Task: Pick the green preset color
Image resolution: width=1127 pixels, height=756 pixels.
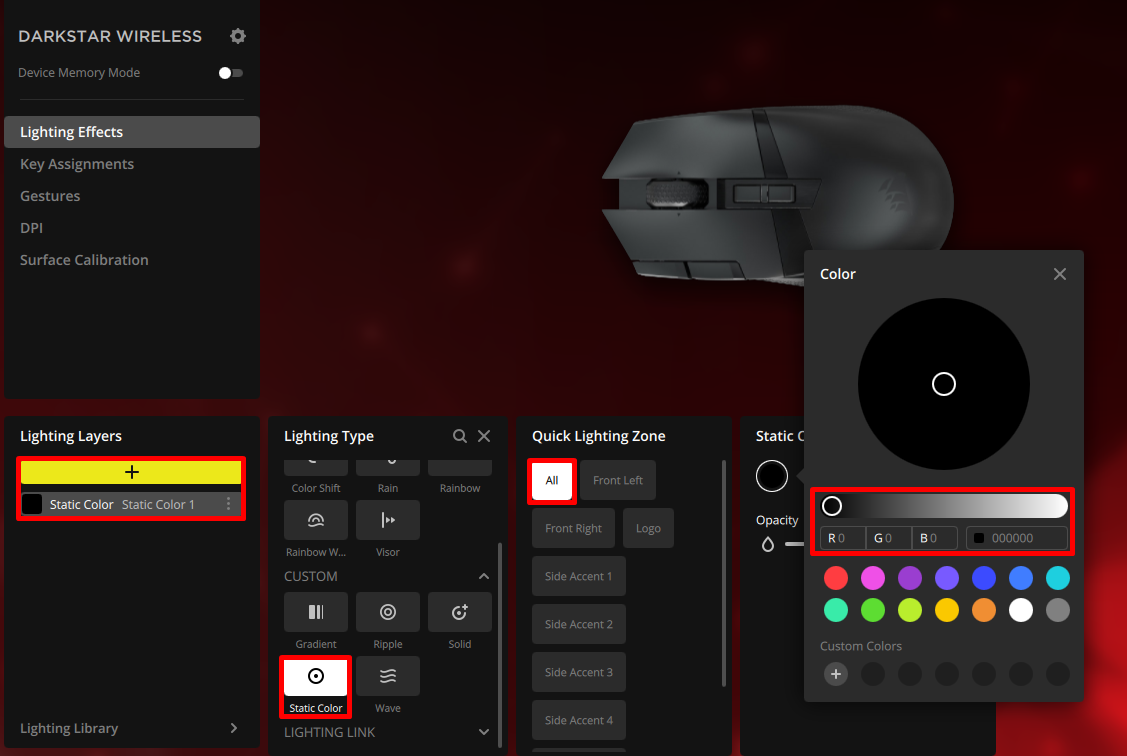Action: (873, 610)
